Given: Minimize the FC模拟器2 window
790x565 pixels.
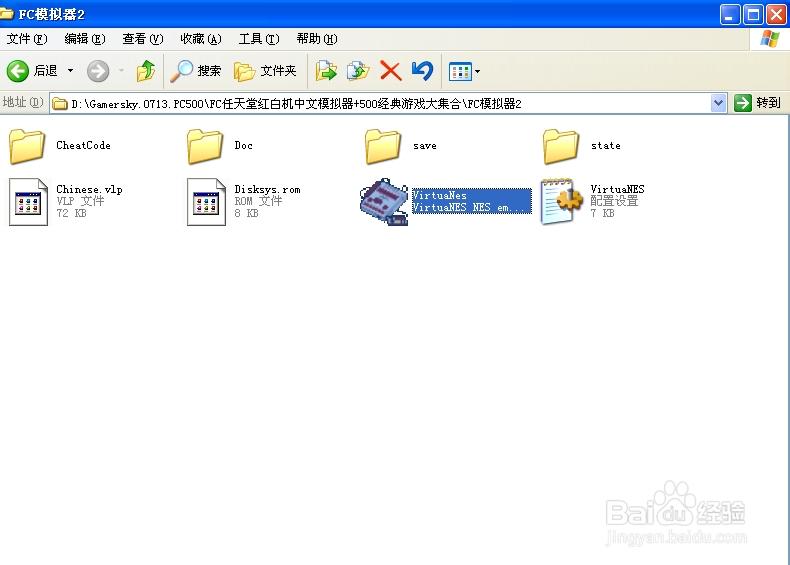Looking at the screenshot, I should coord(730,15).
